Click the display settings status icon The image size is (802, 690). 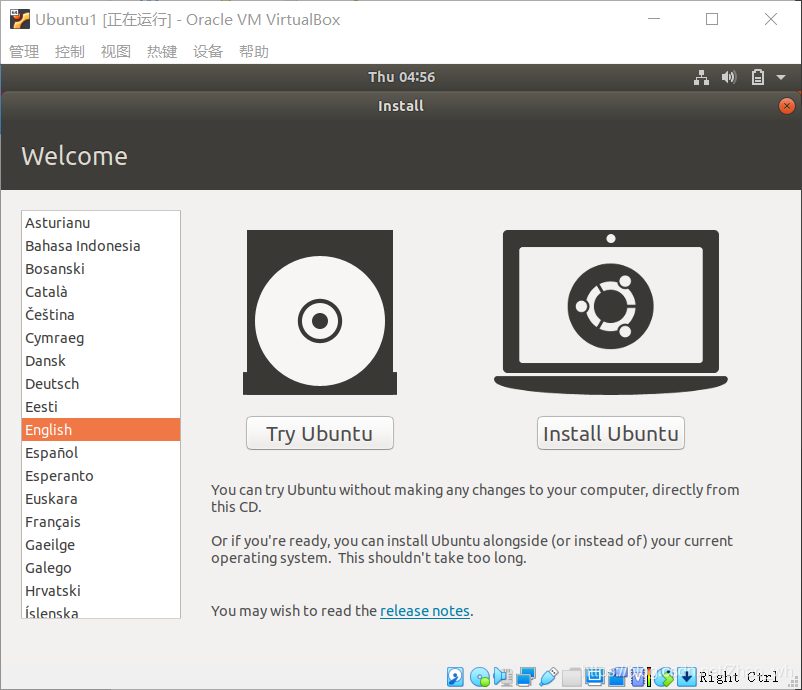(x=594, y=677)
